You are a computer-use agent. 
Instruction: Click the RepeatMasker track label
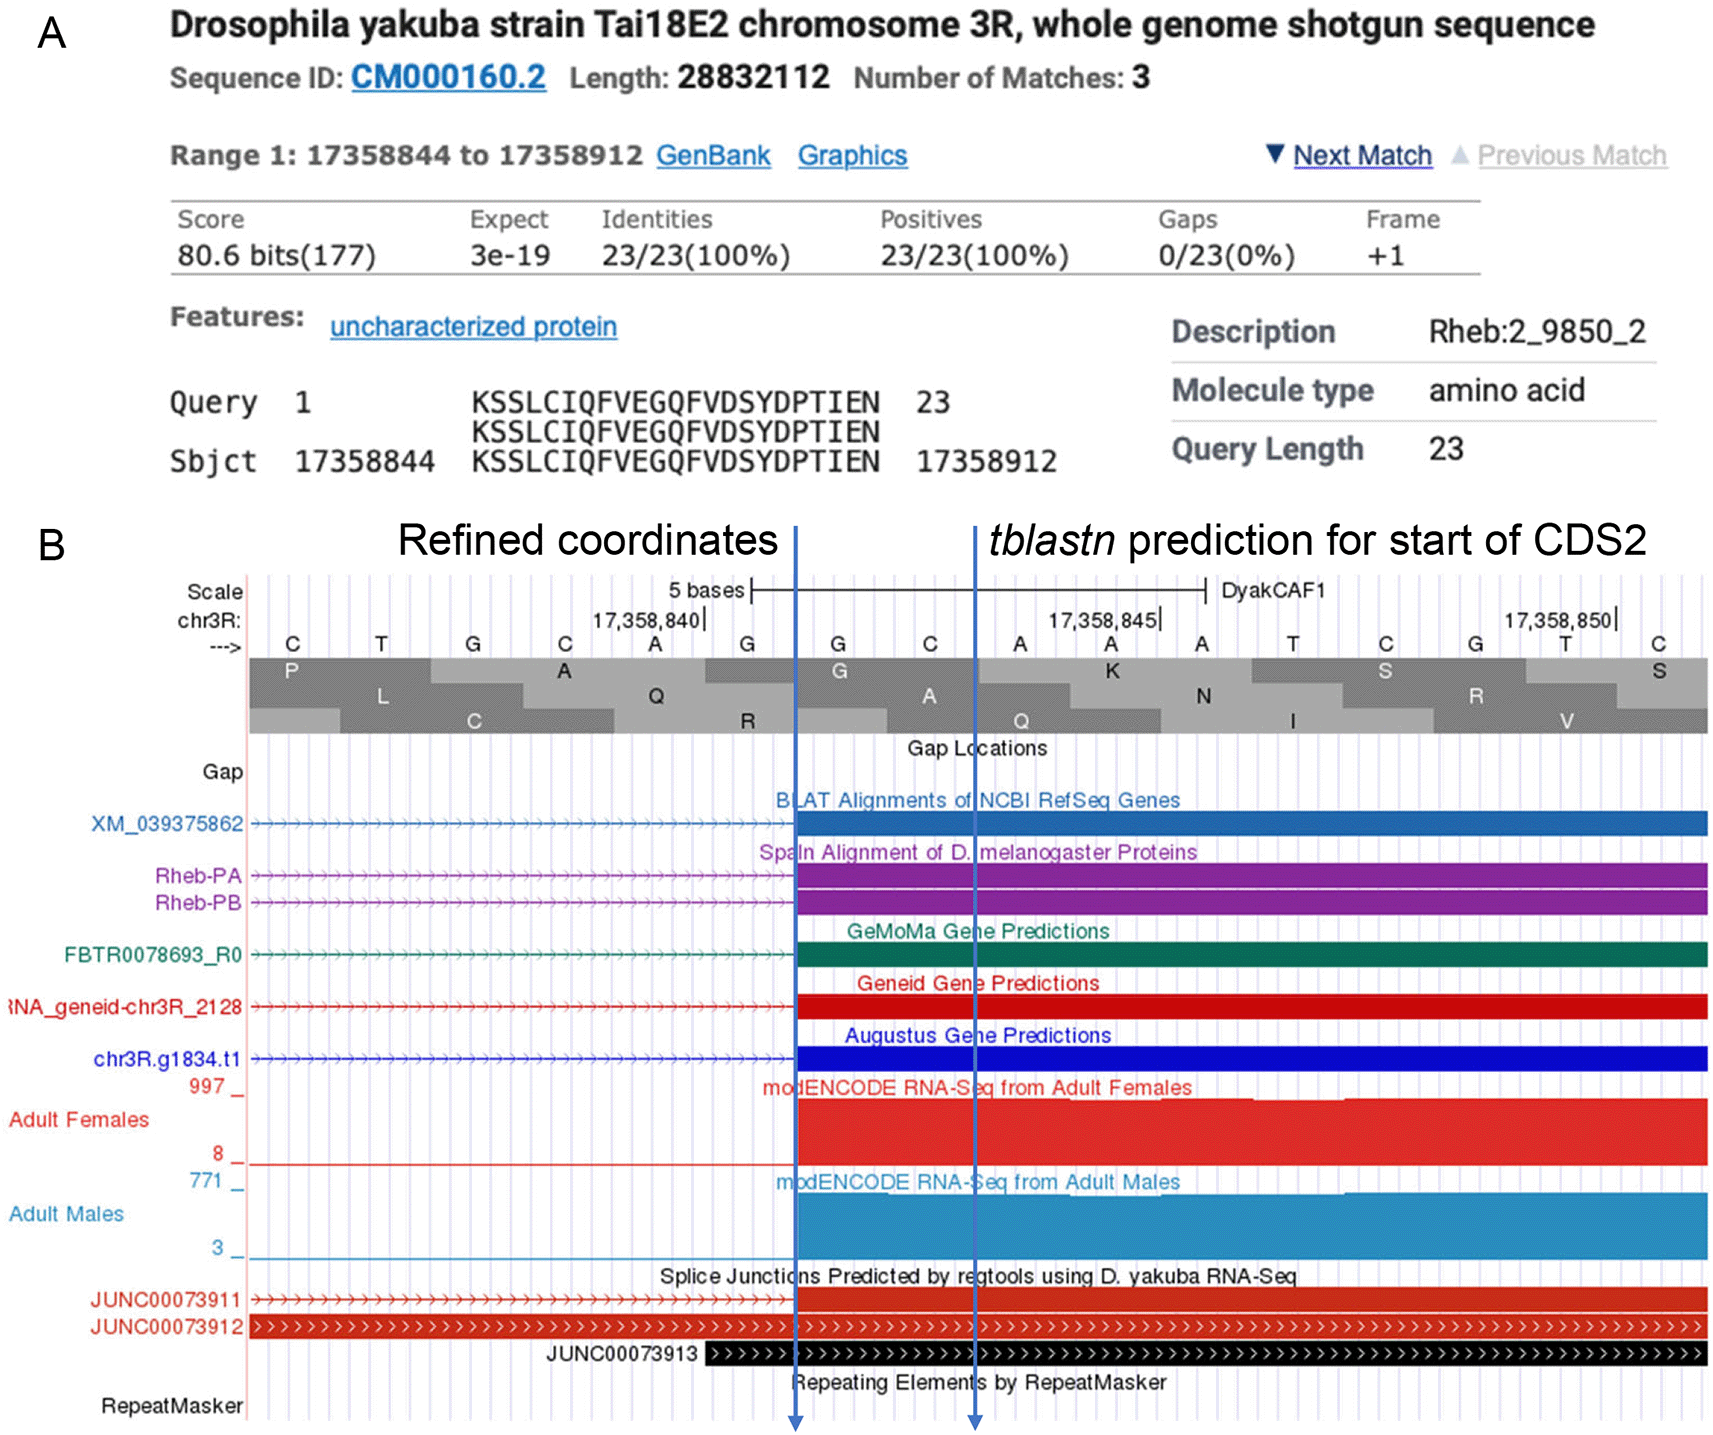click(172, 1406)
